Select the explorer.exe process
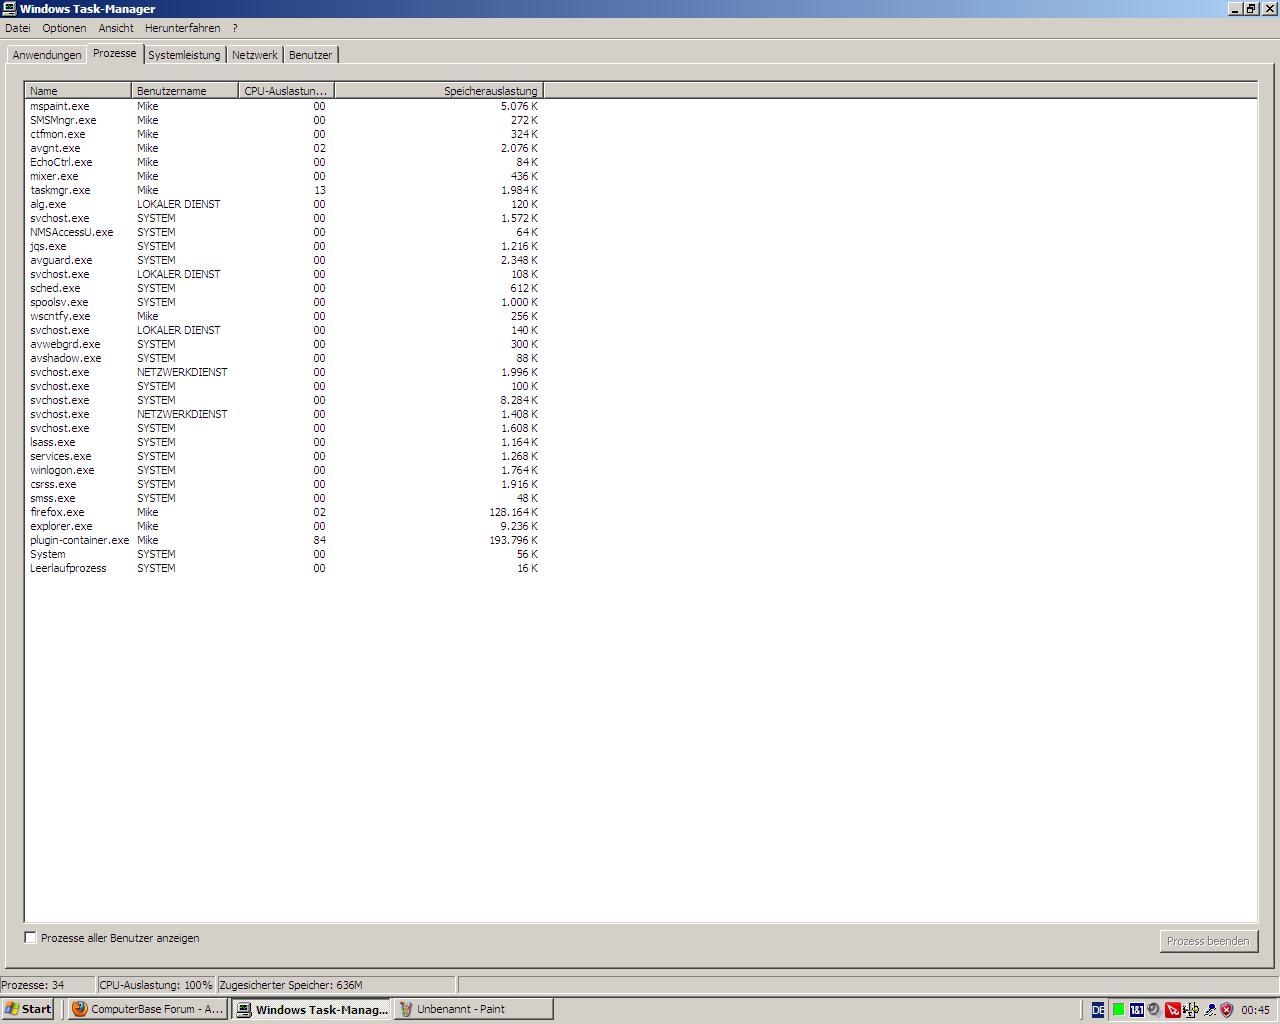 (283, 526)
